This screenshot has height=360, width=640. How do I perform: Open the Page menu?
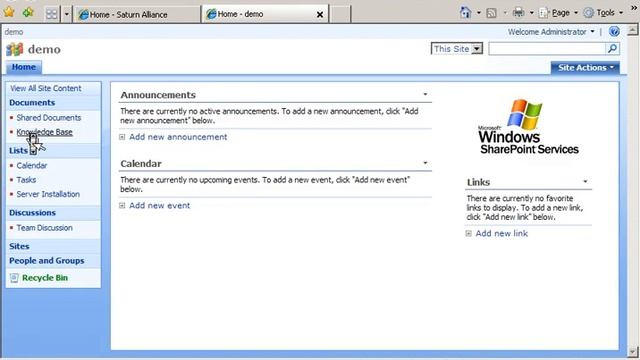point(558,13)
